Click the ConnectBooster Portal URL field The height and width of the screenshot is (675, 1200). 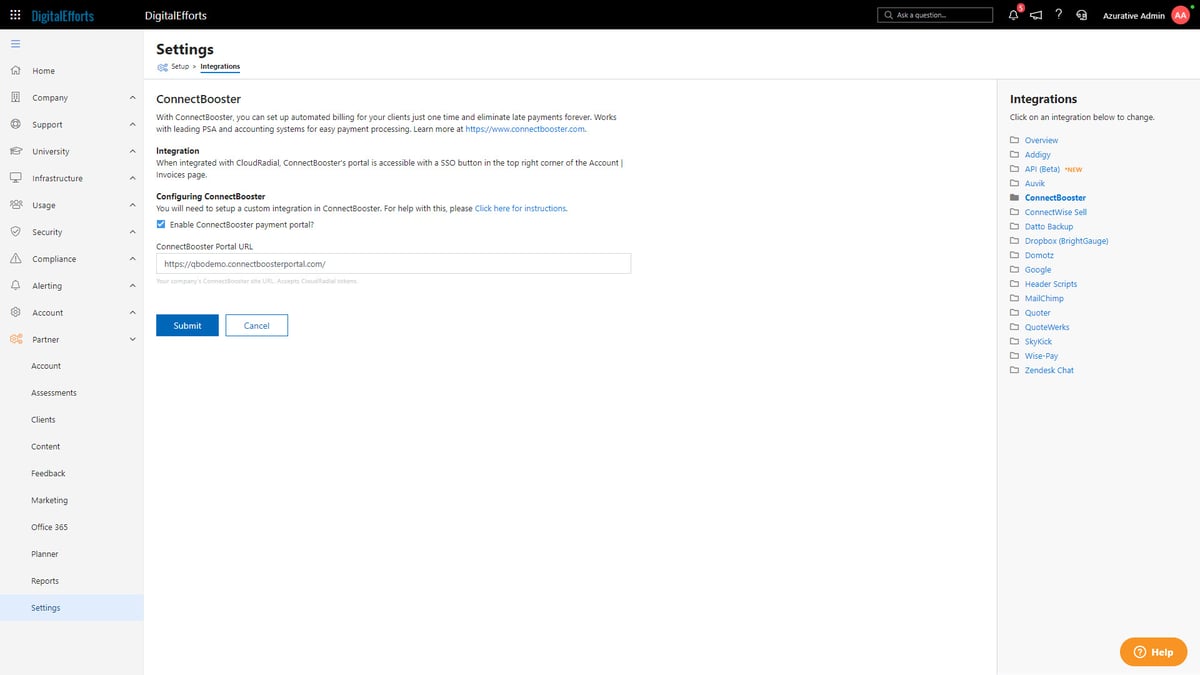[393, 263]
